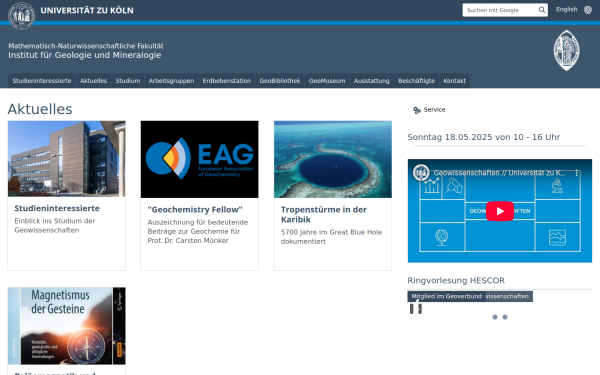Open Mathematisch-Naturwissenschaftliche Fakultät link
Image resolution: width=600 pixels, height=375 pixels.
[86, 46]
